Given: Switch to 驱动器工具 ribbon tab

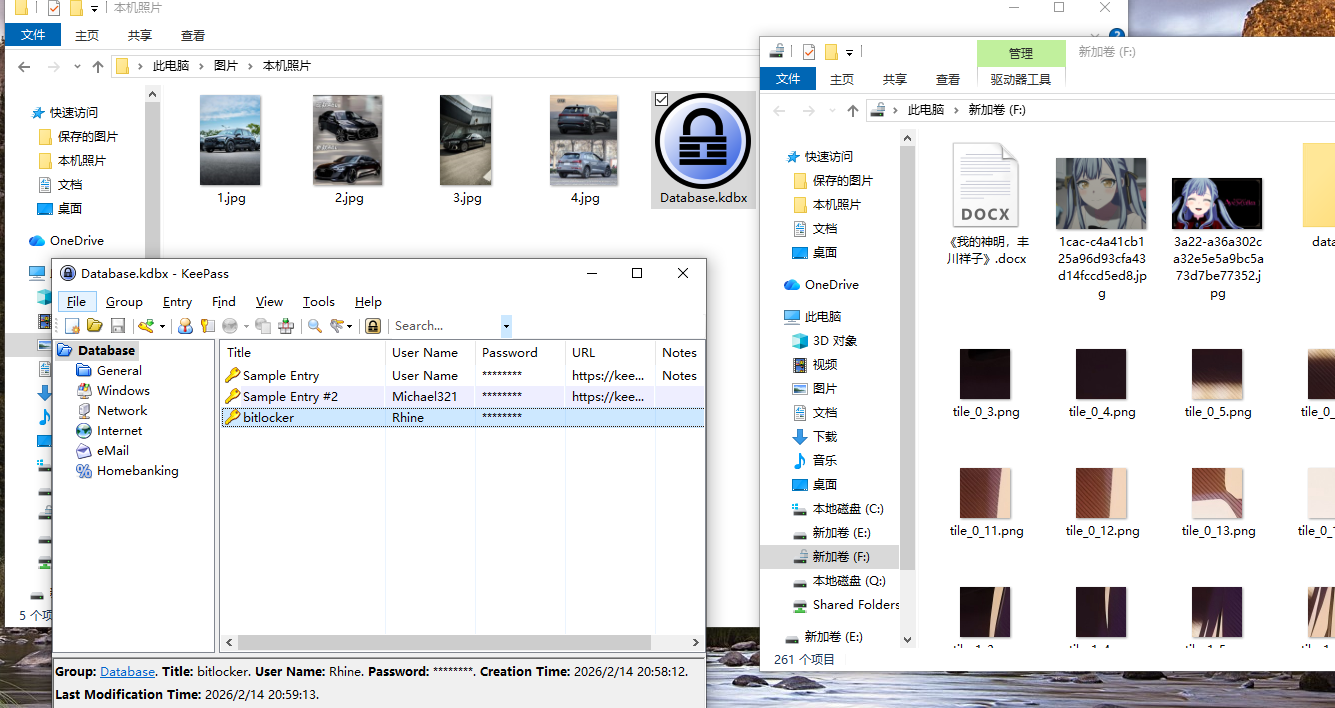Looking at the screenshot, I should coord(1021,79).
